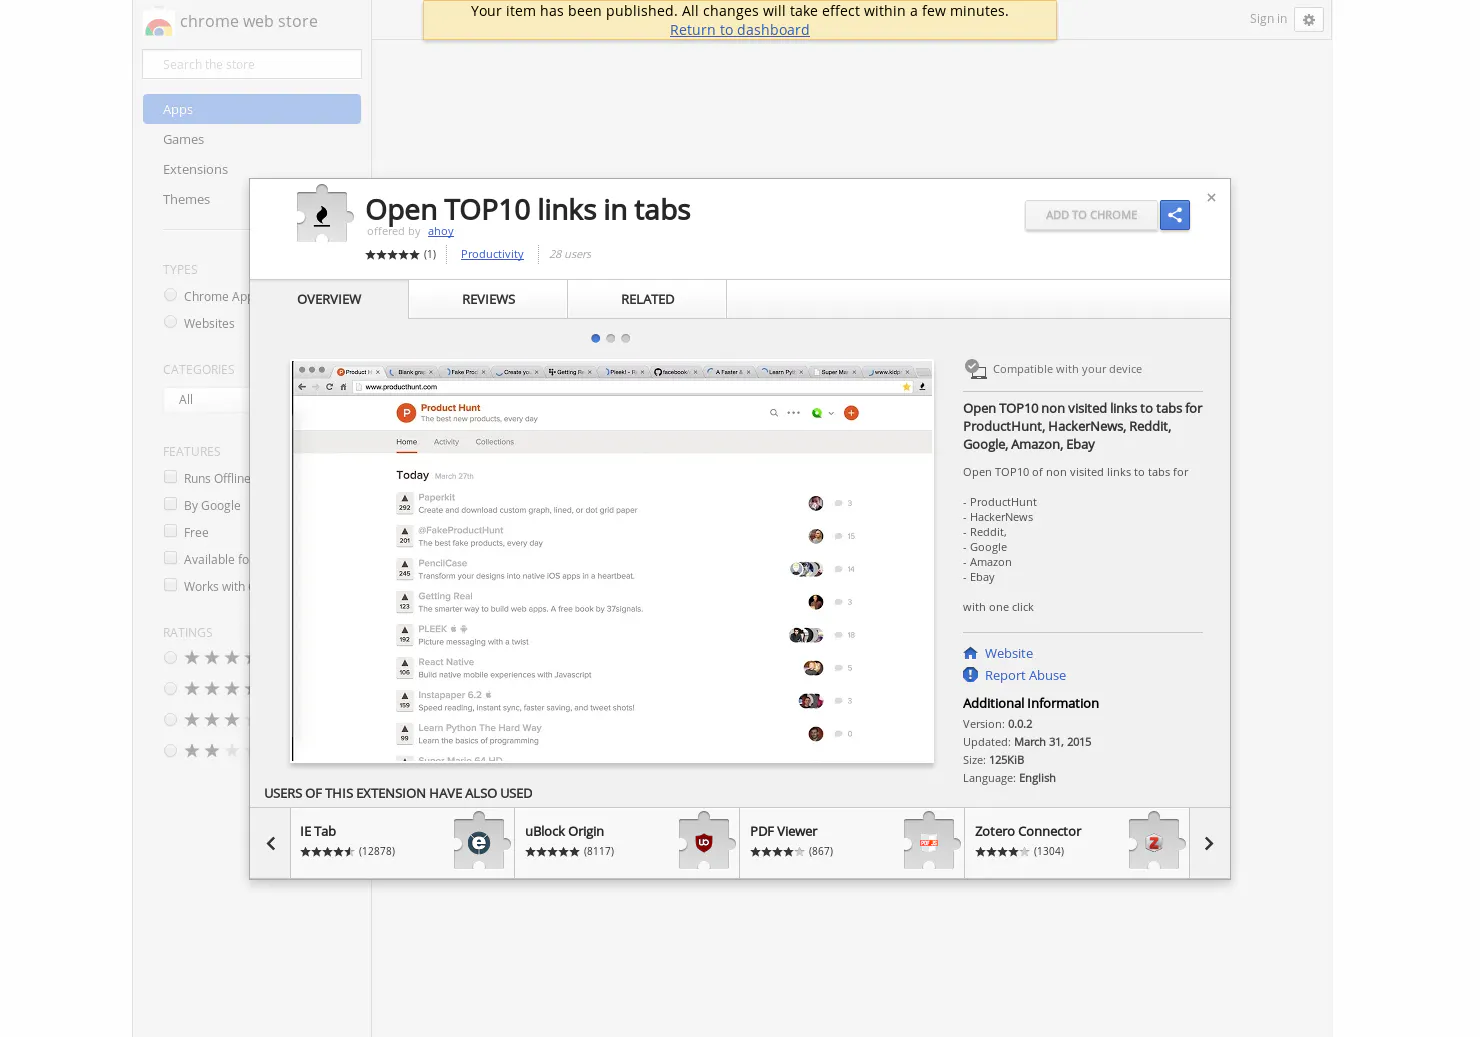Switch to the Reviews tab
The height and width of the screenshot is (1037, 1480).
pyautogui.click(x=488, y=299)
